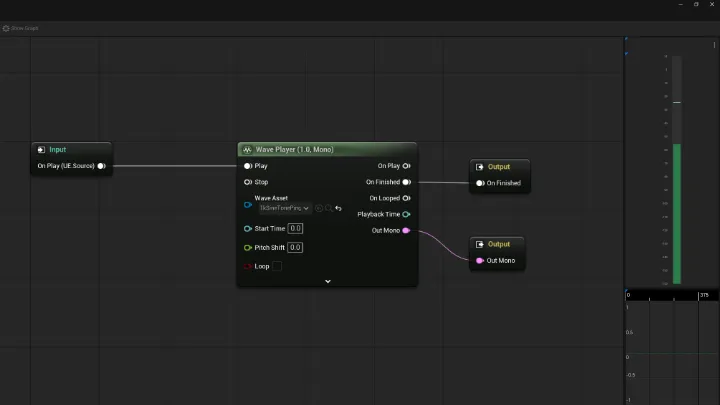The width and height of the screenshot is (720, 405).
Task: Reset Wave Asset to default value
Action: [x=338, y=208]
